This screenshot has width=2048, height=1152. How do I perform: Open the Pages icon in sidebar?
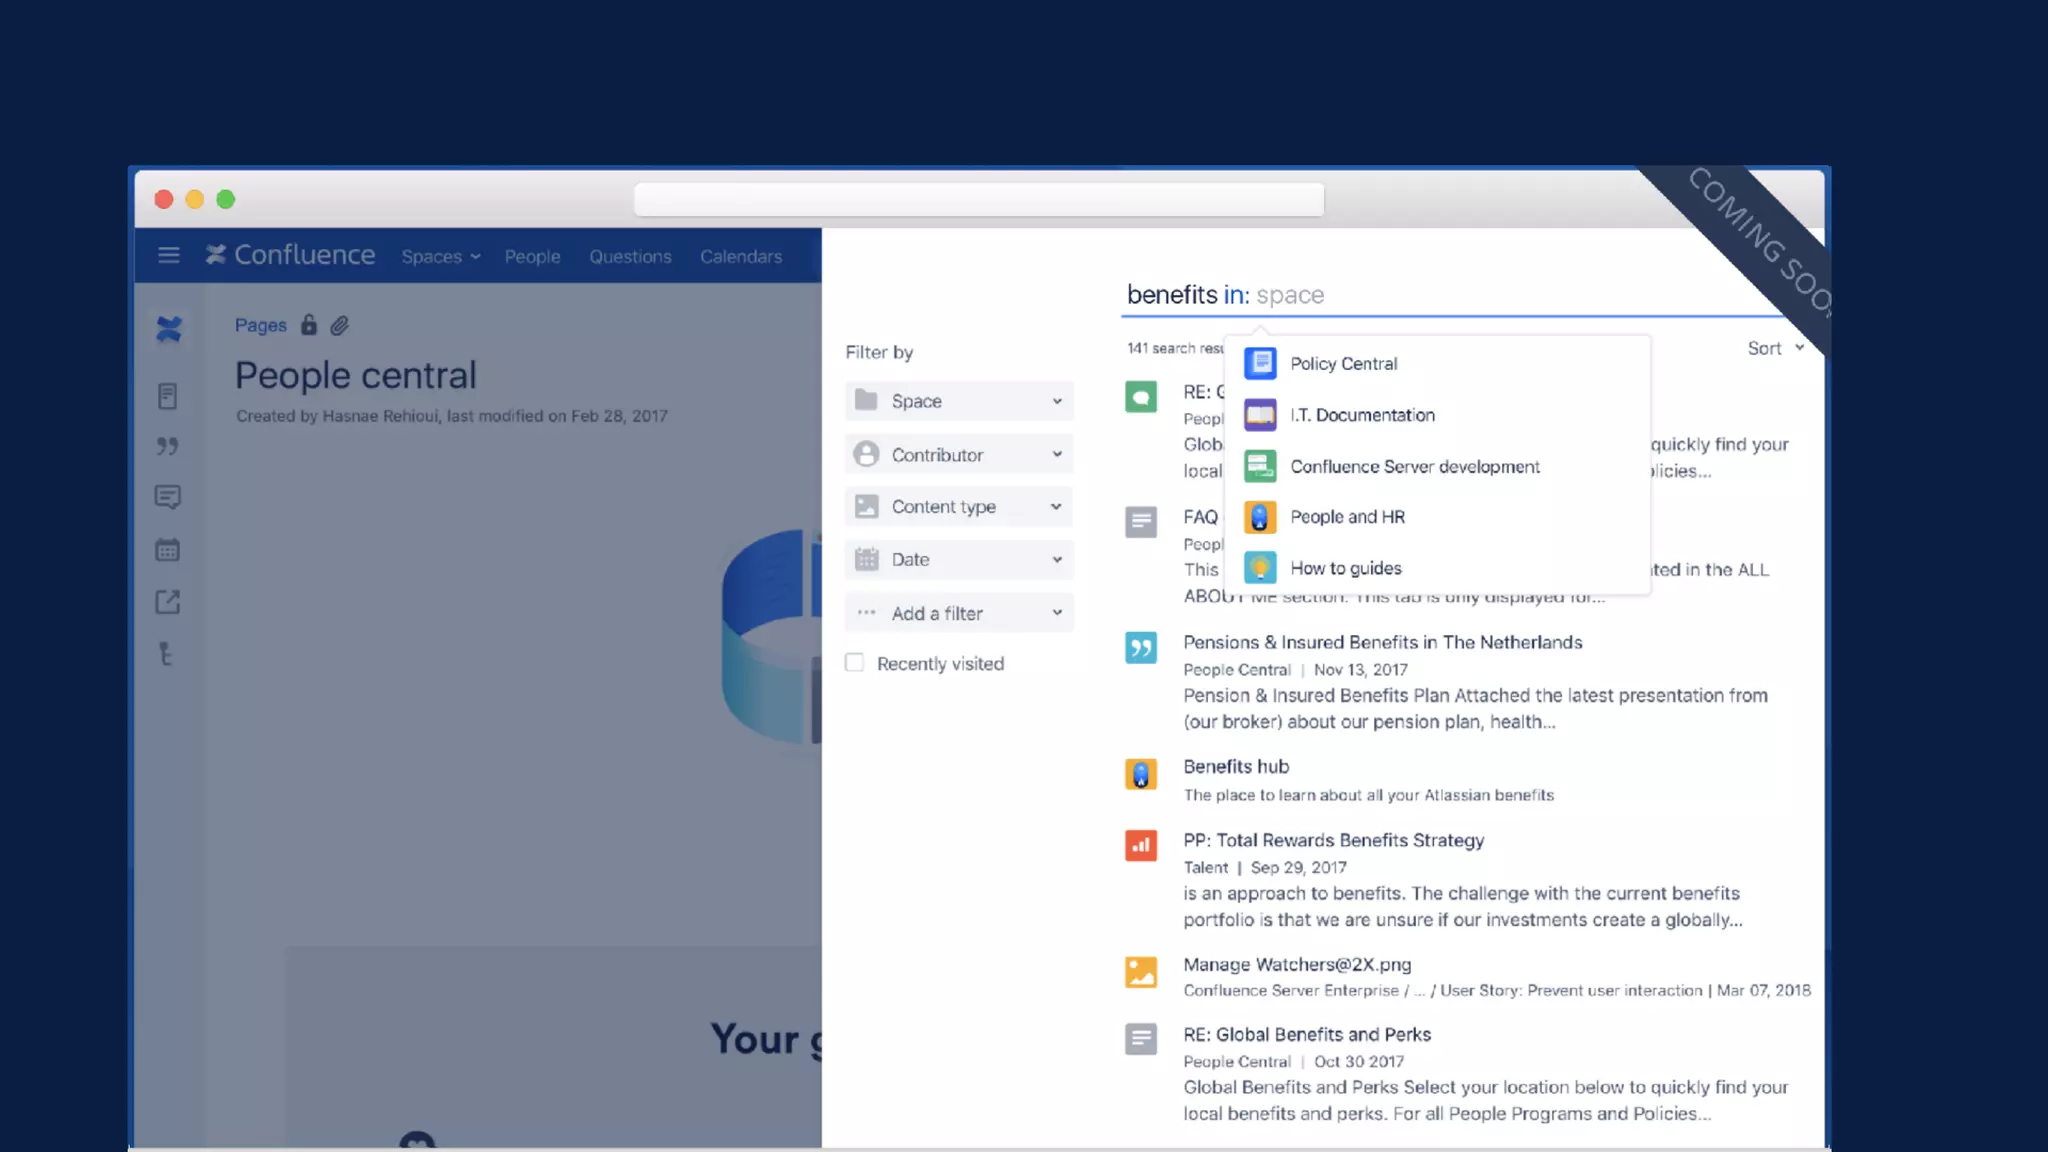pos(168,396)
